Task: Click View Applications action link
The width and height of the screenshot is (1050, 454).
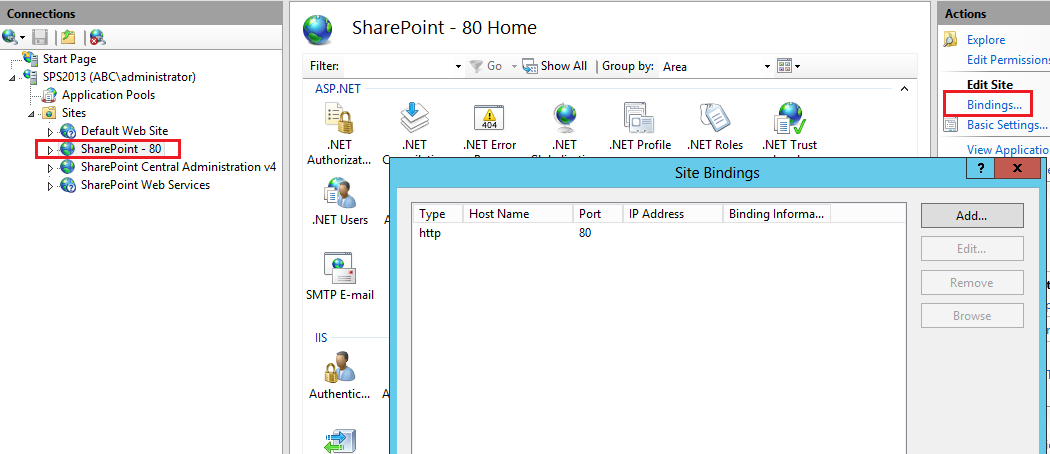Action: [1008, 149]
